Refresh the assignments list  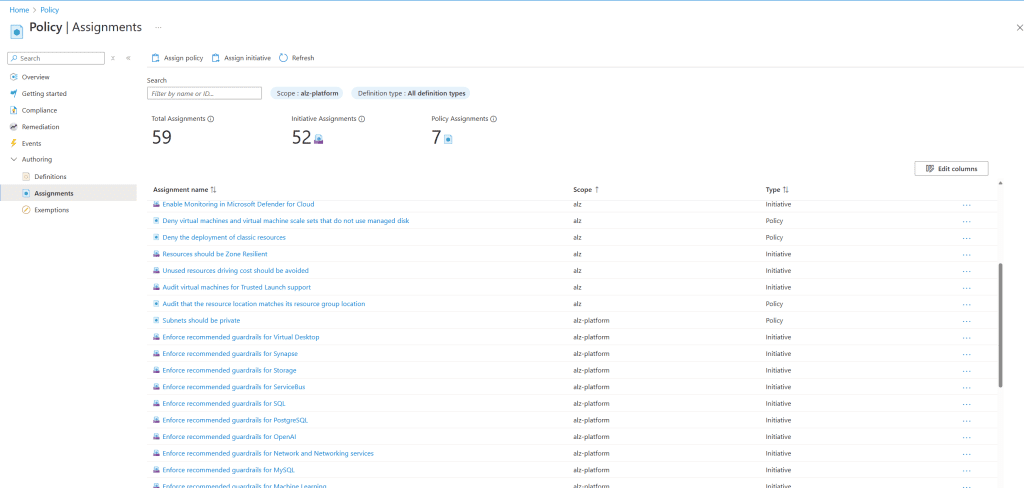pos(284,58)
